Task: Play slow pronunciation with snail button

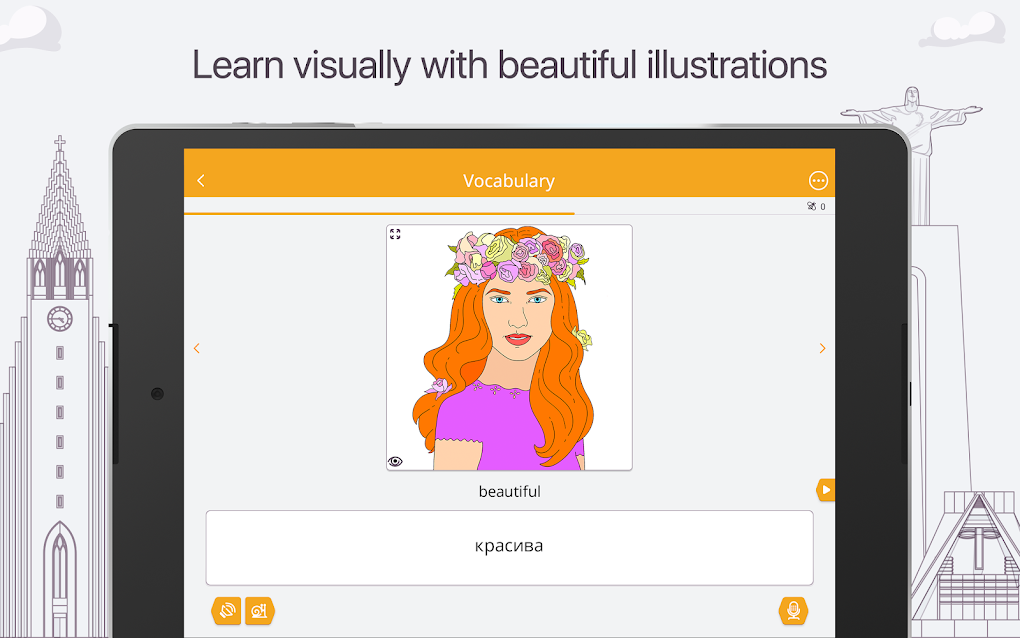Action: point(260,611)
